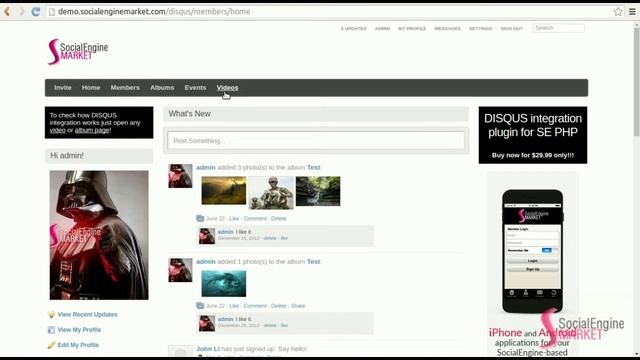This screenshot has height=360, width=640.
Task: Click the 'album page' link in notice
Action: click(x=92, y=130)
